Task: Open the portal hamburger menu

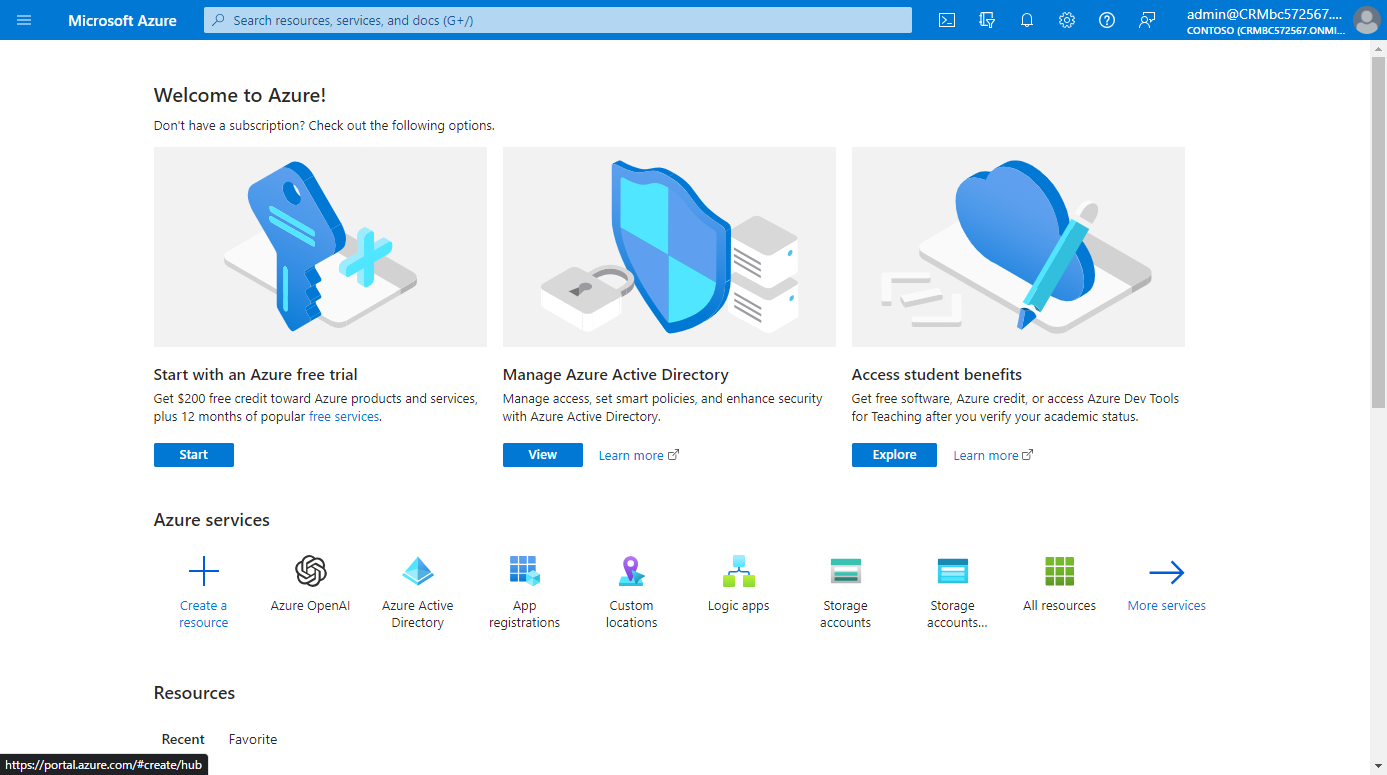Action: click(x=23, y=20)
